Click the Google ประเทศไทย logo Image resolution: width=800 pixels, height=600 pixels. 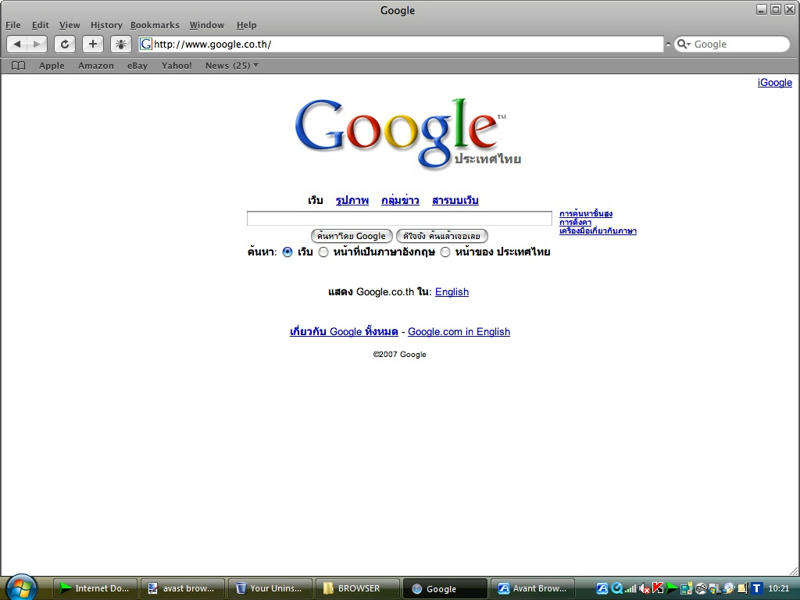coord(408,133)
